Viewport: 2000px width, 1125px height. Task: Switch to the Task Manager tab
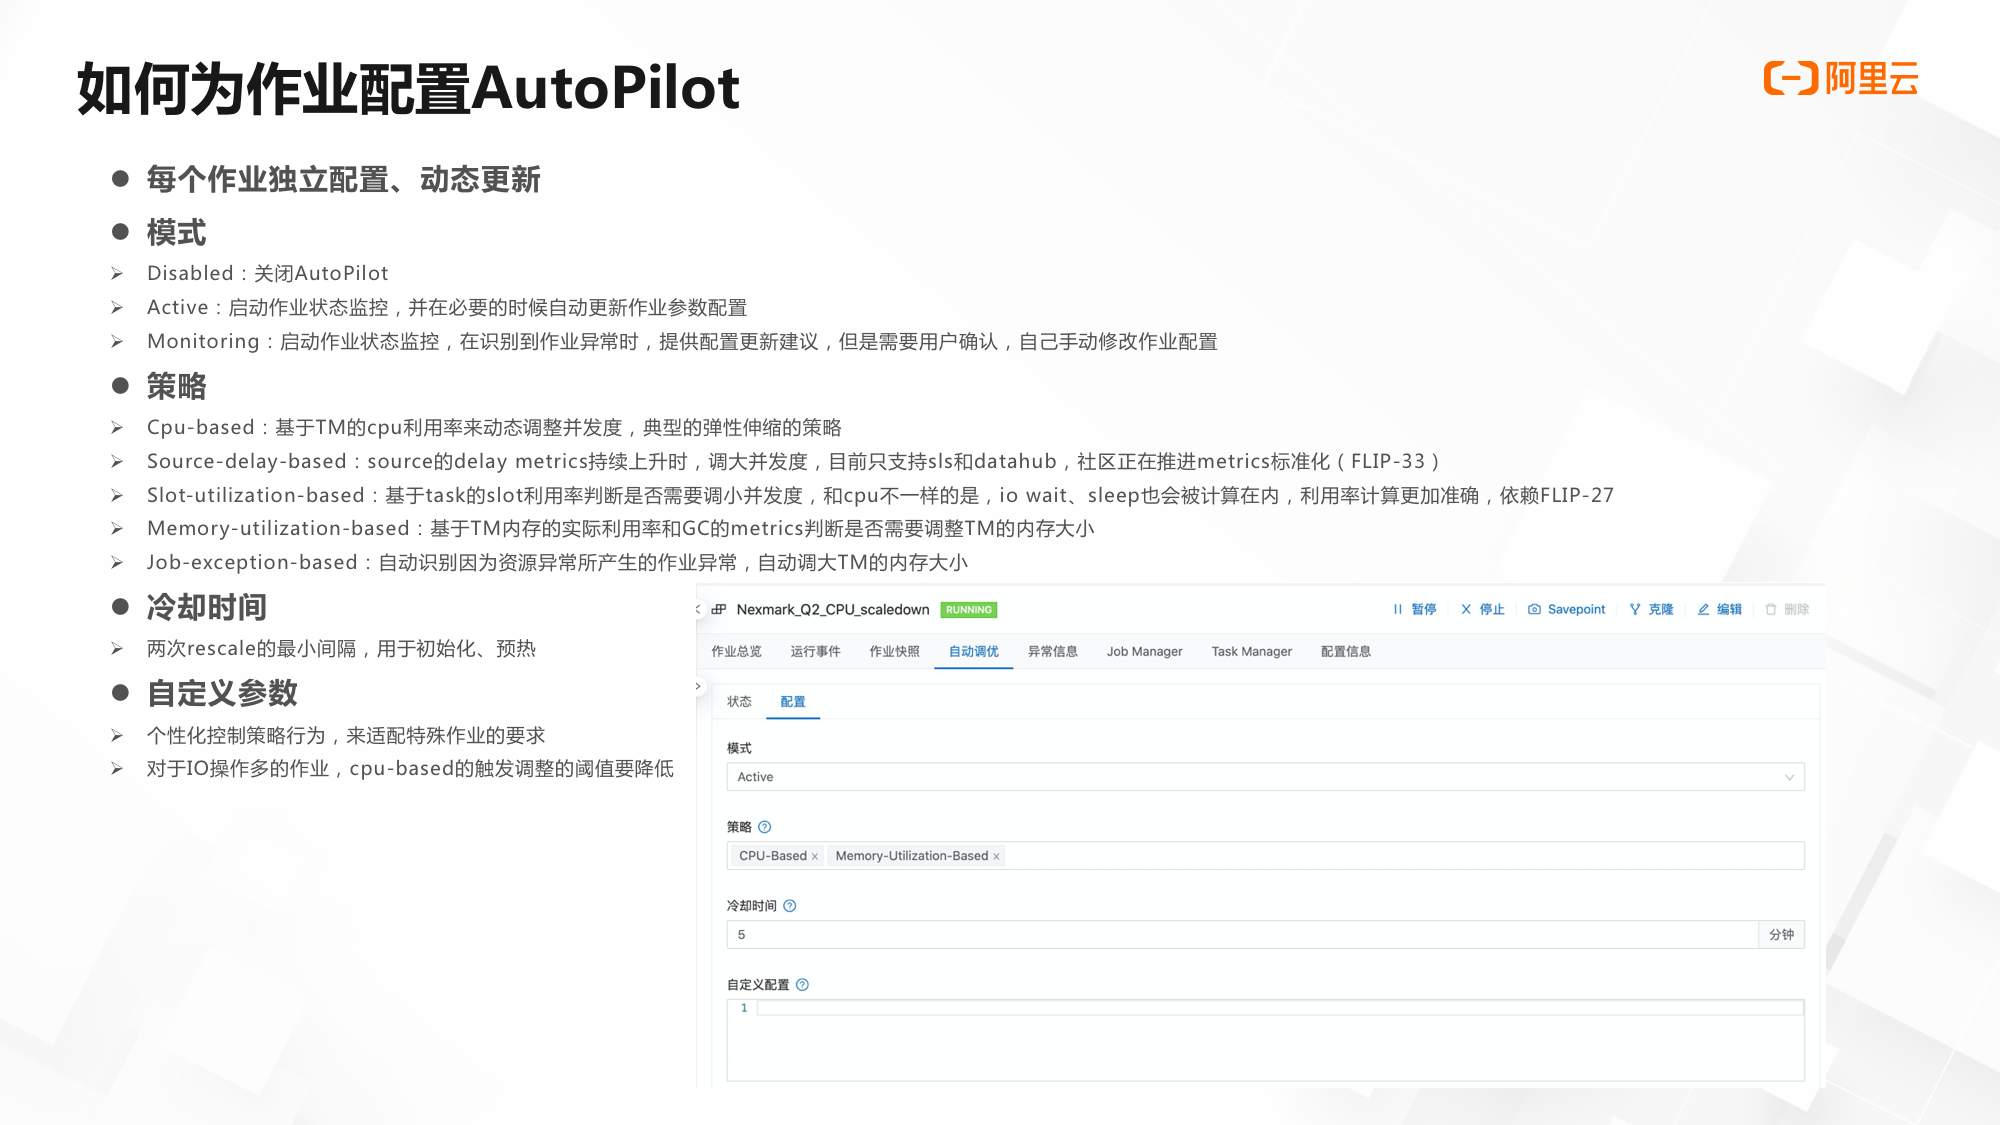[1251, 651]
